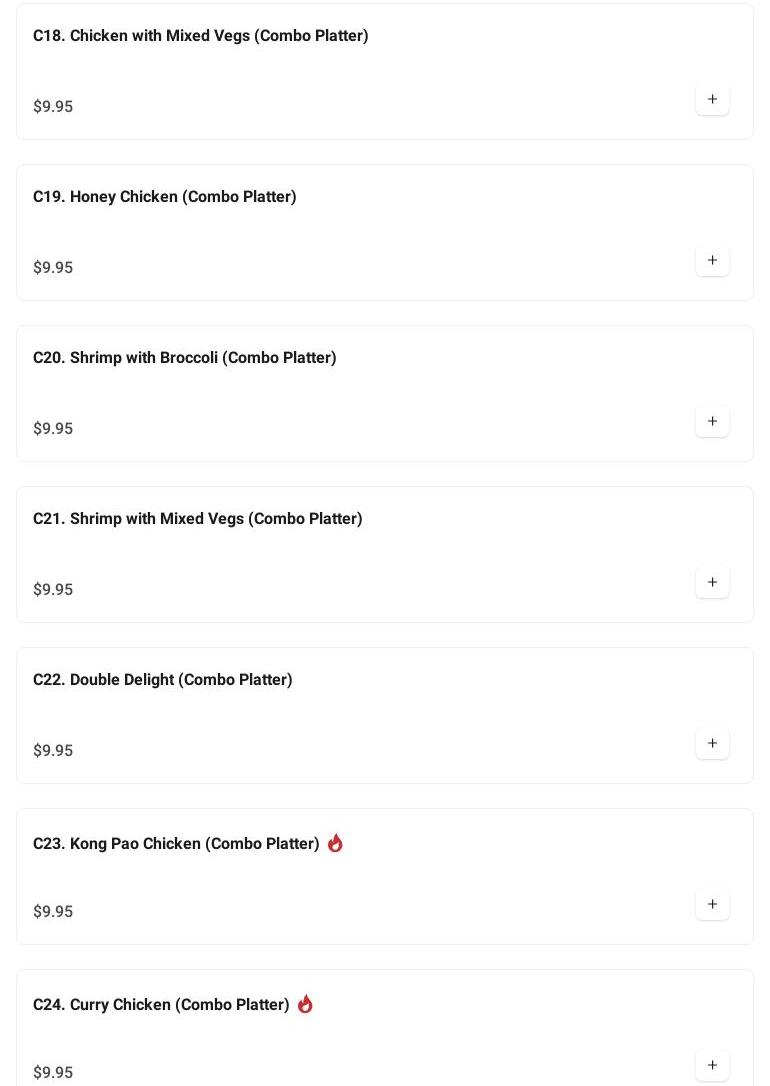Add C18 Chicken with Mixed Vegs to cart
Screen dimensions: 770x1086
tap(712, 100)
